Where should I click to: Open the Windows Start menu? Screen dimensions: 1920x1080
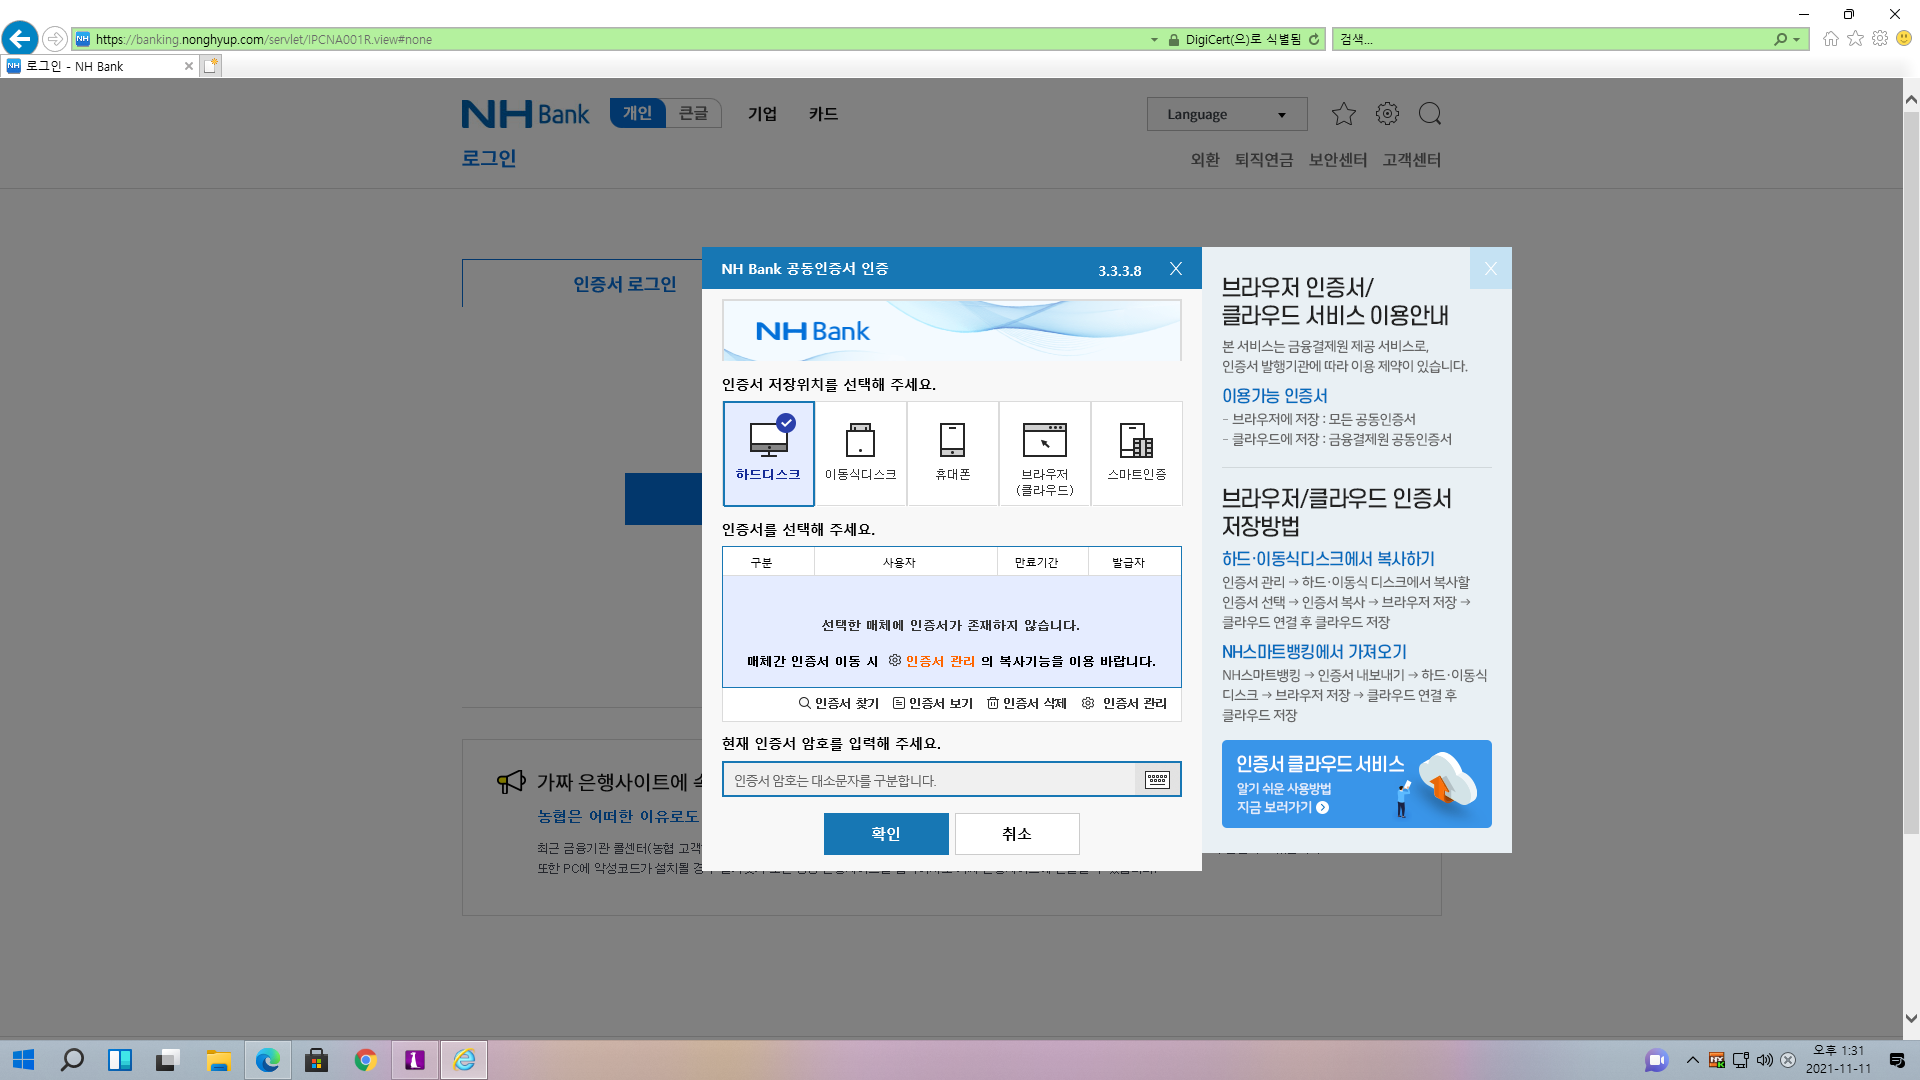click(x=23, y=1060)
